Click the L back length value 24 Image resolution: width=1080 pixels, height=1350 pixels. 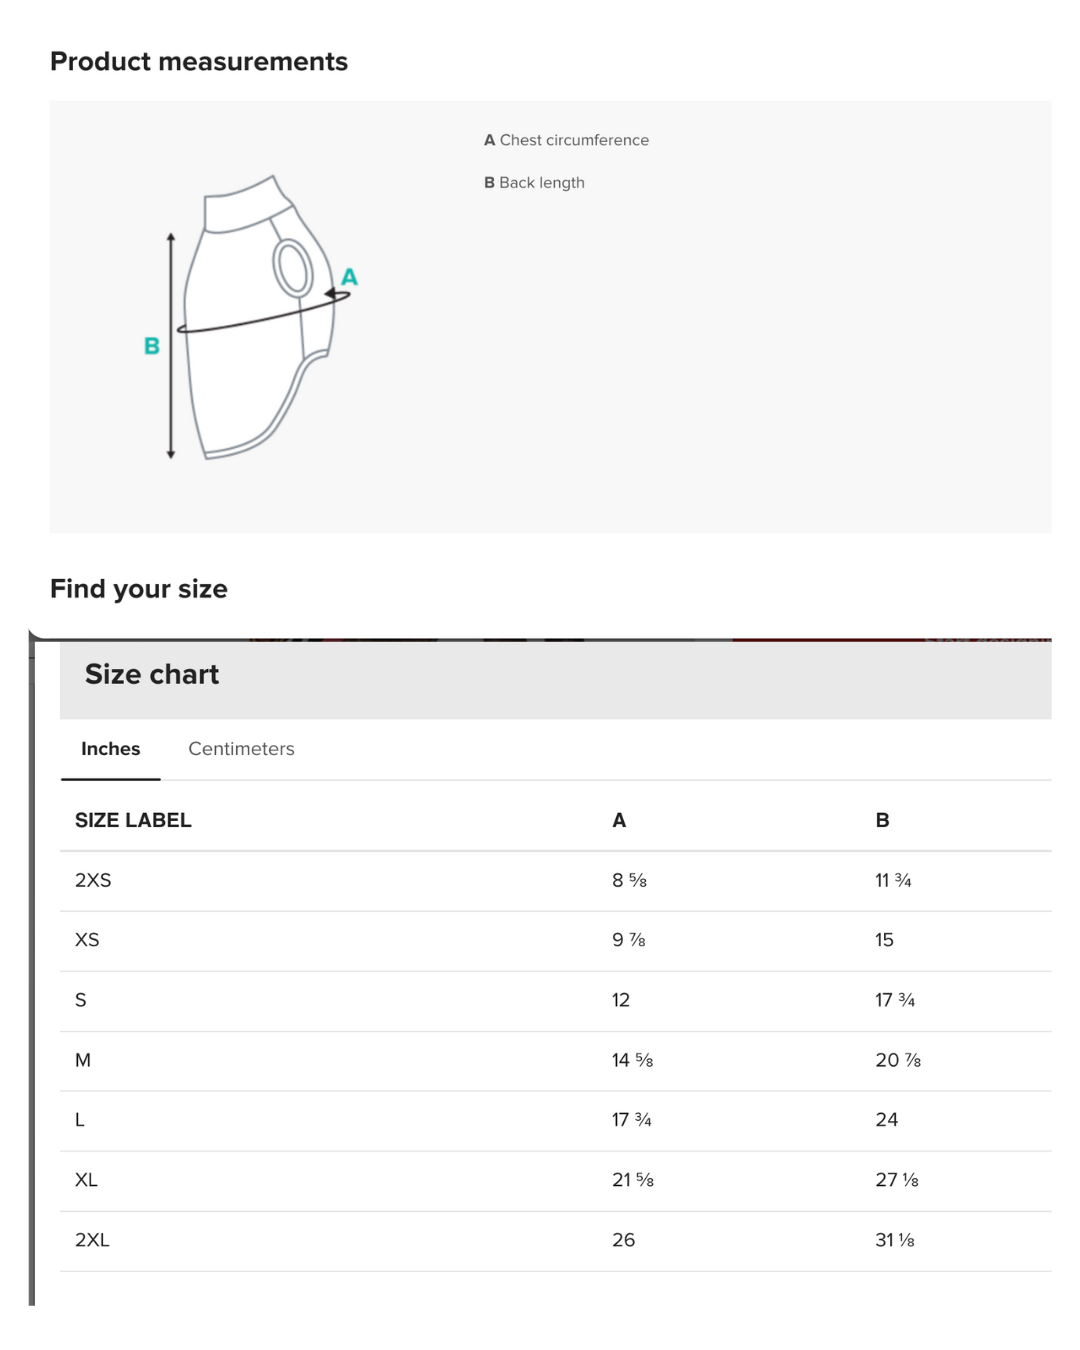886,1120
